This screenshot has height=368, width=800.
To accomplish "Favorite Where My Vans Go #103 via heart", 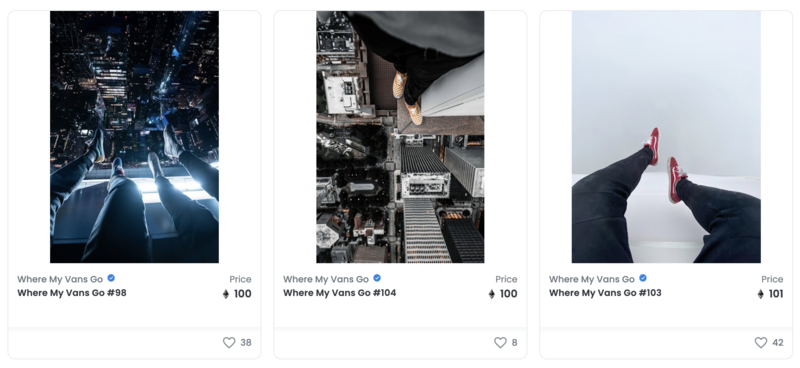I will [x=761, y=342].
